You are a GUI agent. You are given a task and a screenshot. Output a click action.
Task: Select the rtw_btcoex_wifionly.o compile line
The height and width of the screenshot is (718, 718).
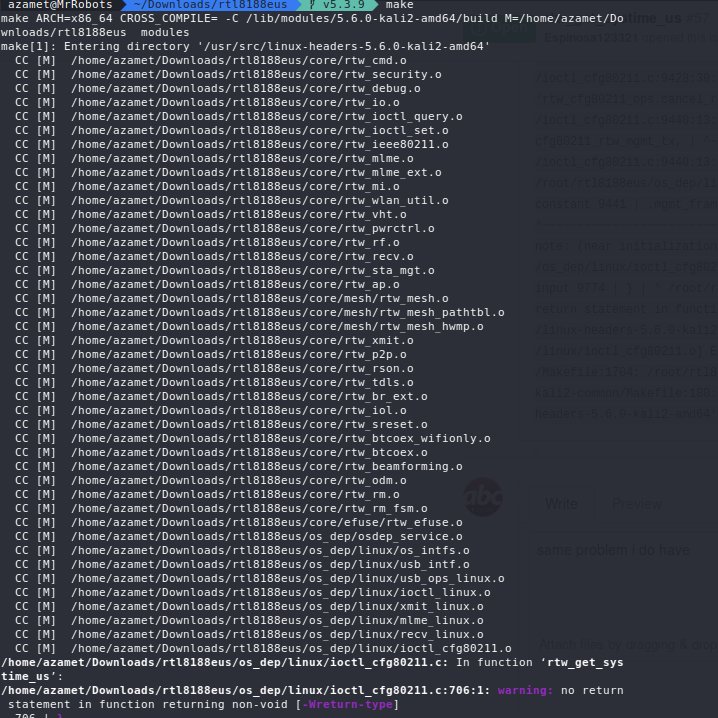[253, 439]
